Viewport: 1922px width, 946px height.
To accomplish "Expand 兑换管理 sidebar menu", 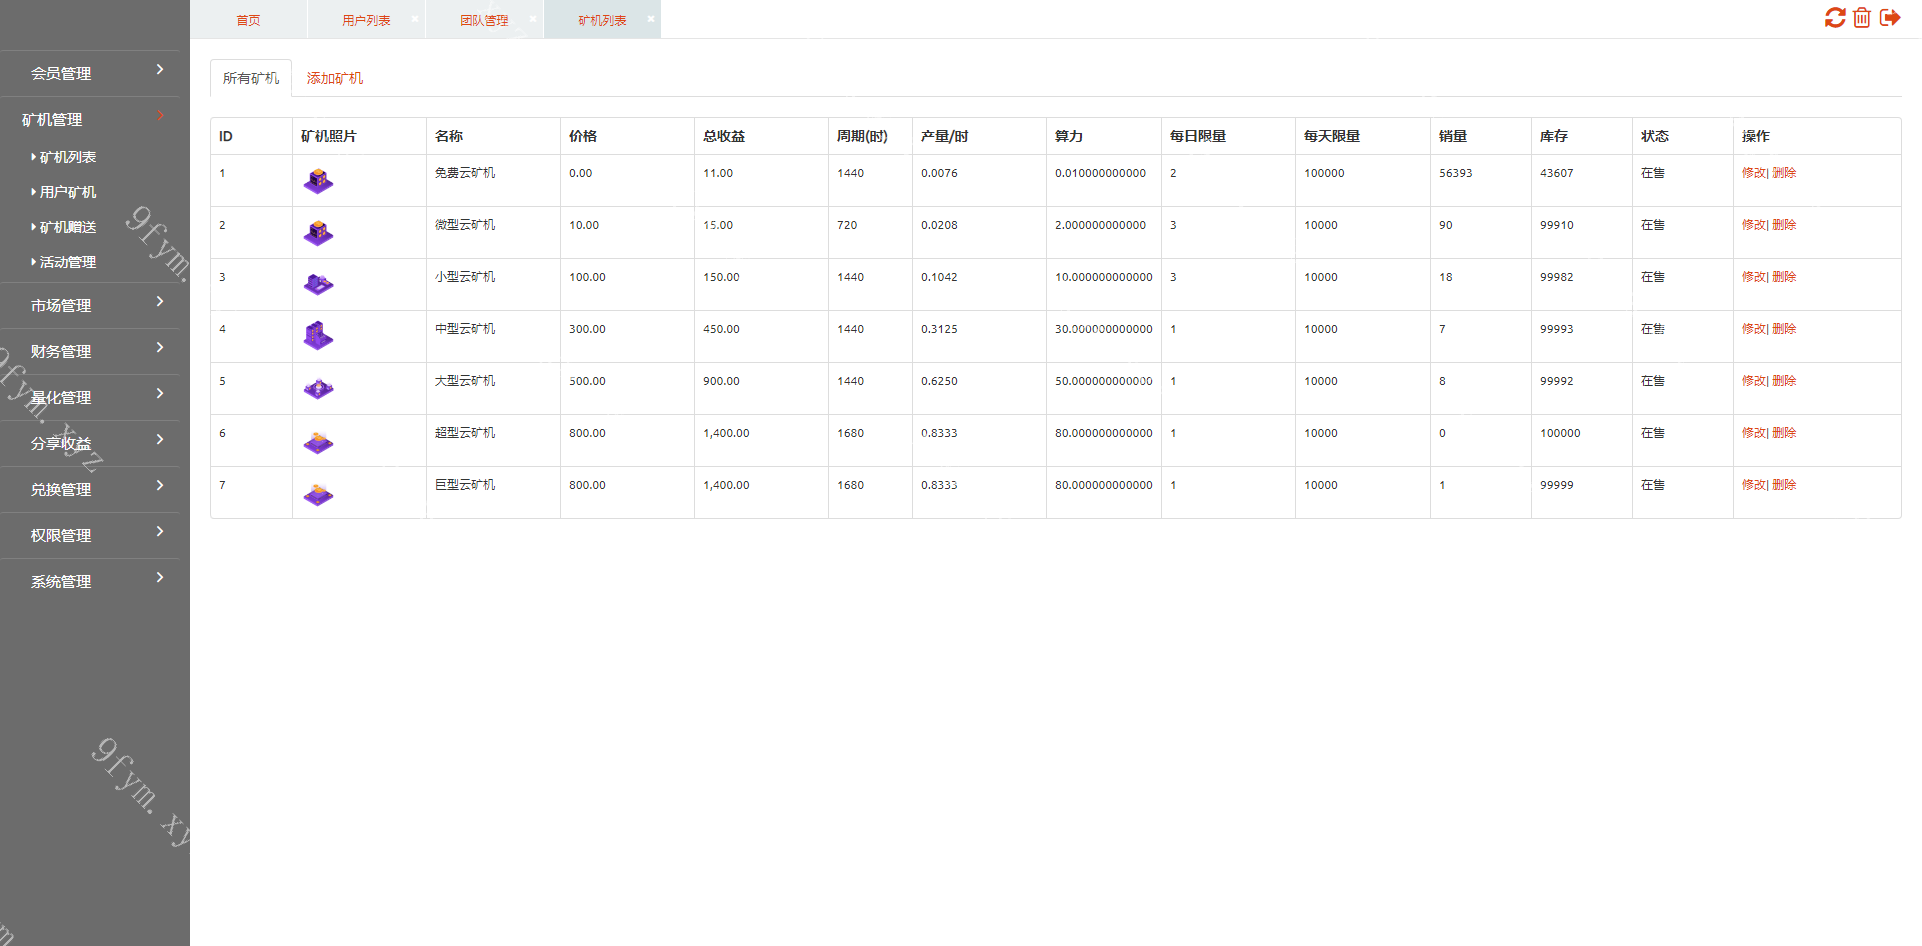I will (x=90, y=489).
